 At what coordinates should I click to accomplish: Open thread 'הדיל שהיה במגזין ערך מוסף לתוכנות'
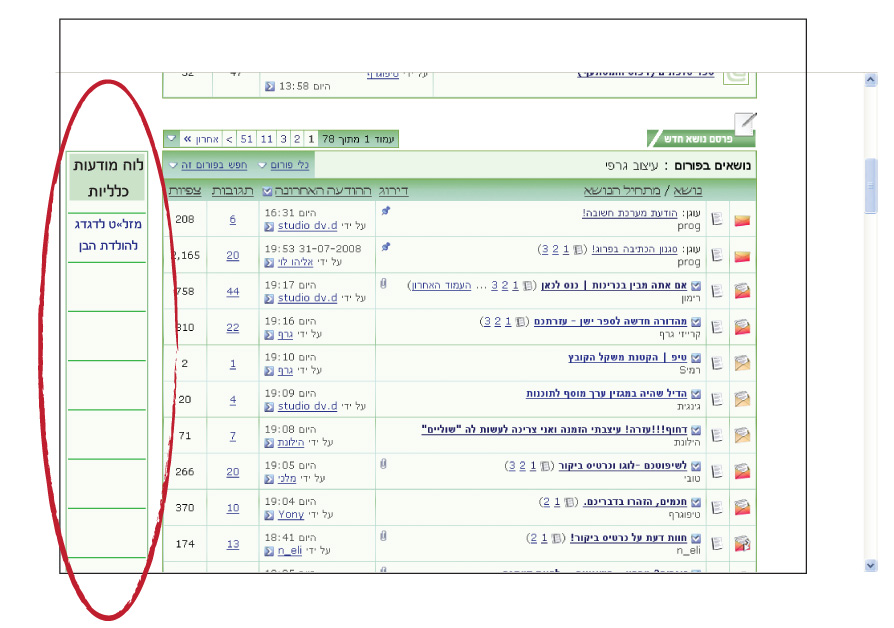coord(606,394)
